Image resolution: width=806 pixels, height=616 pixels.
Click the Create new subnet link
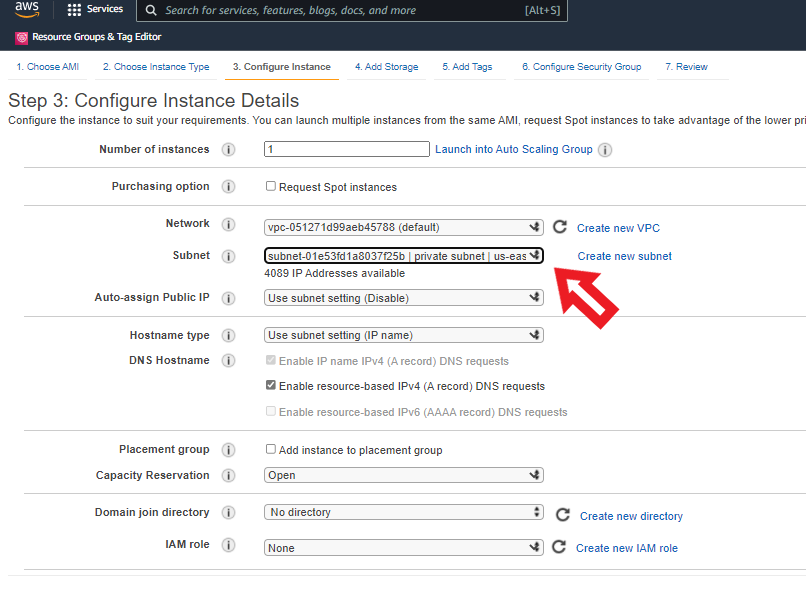[x=624, y=256]
